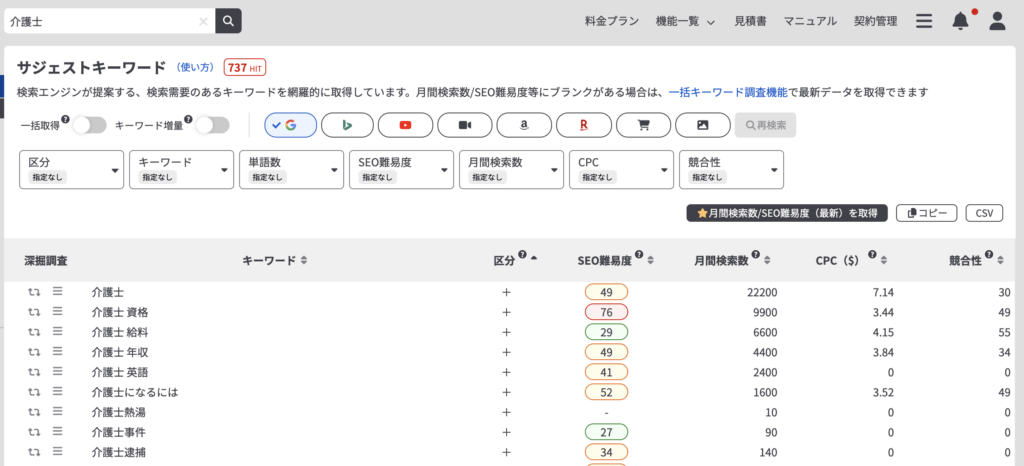Click the magnifier search button
Viewport: 1024px width, 466px height.
(x=229, y=20)
